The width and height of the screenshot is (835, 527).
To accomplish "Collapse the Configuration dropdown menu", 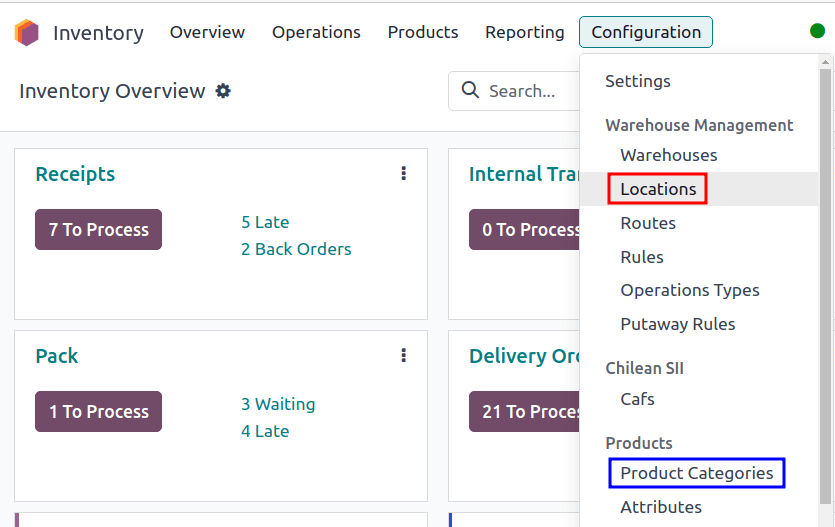I will 645,32.
